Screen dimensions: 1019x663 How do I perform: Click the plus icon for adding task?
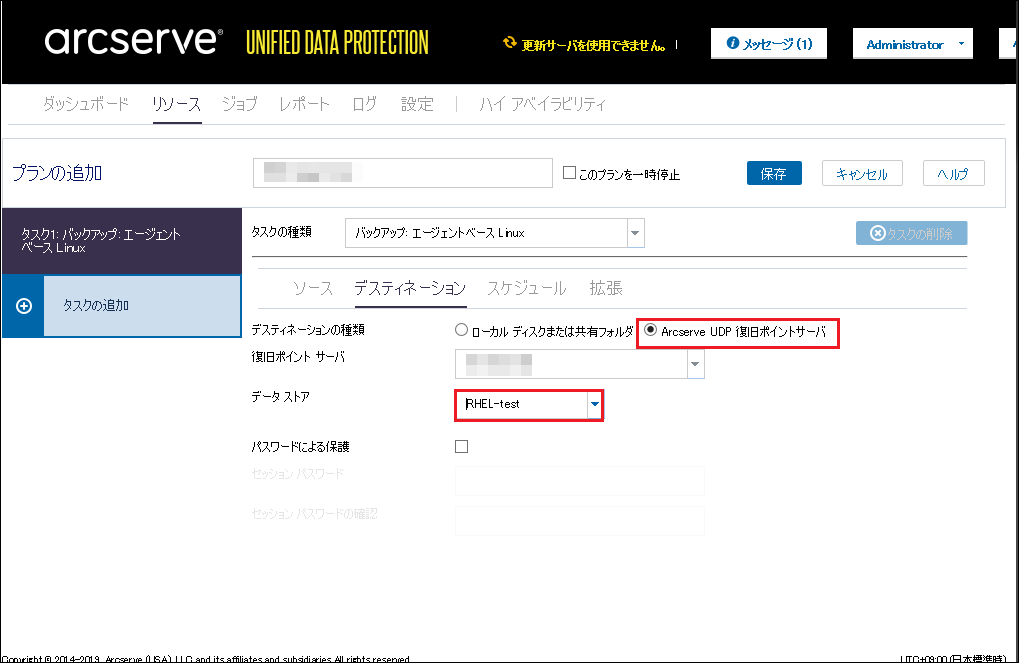click(24, 306)
